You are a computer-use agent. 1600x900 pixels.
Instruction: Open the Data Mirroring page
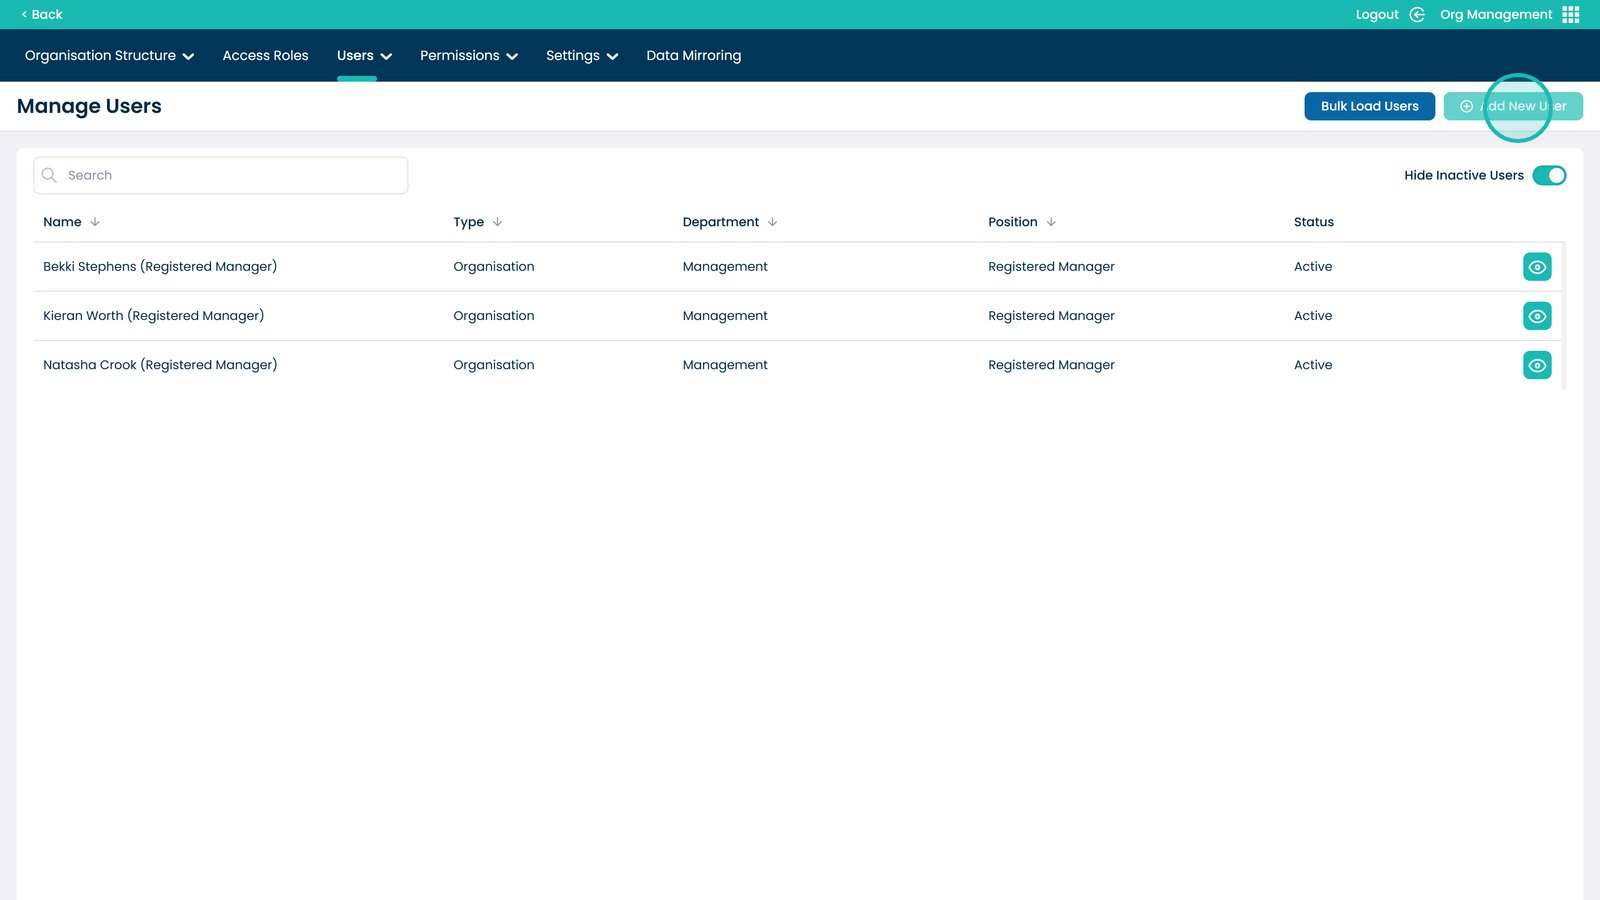[693, 56]
